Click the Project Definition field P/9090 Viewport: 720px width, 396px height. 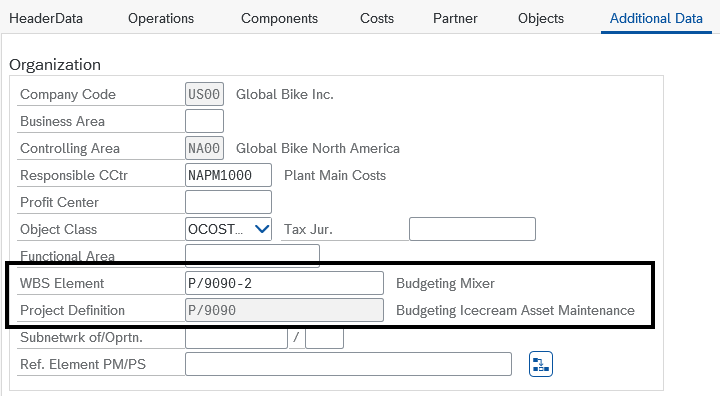(x=284, y=310)
